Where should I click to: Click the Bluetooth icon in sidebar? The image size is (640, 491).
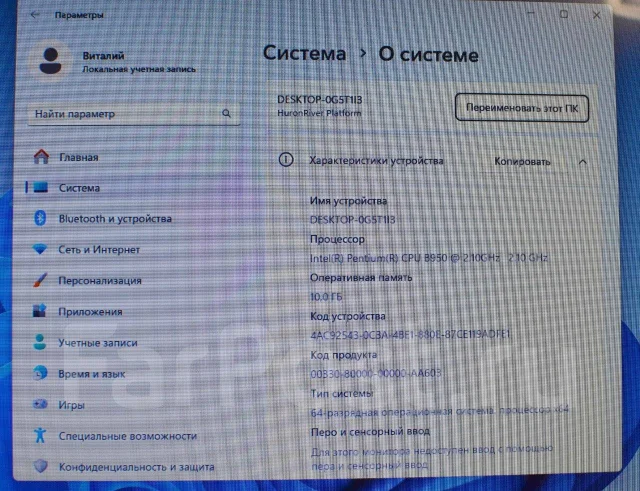coord(40,218)
